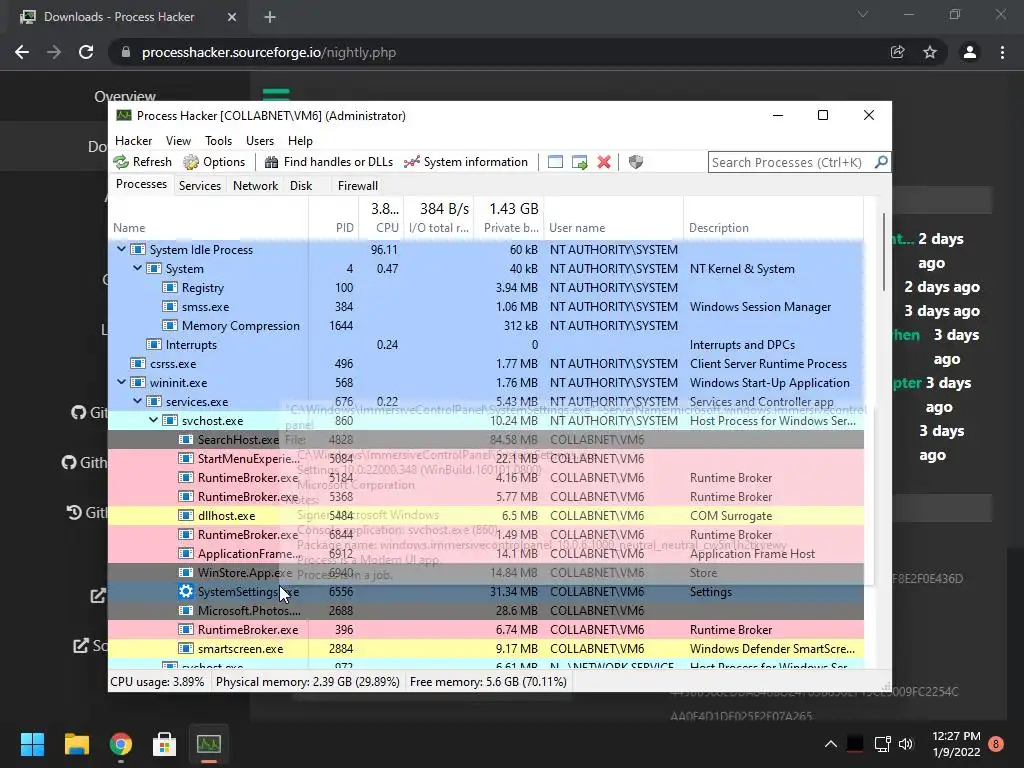Open the Hacker menu
This screenshot has width=1024, height=768.
[133, 140]
